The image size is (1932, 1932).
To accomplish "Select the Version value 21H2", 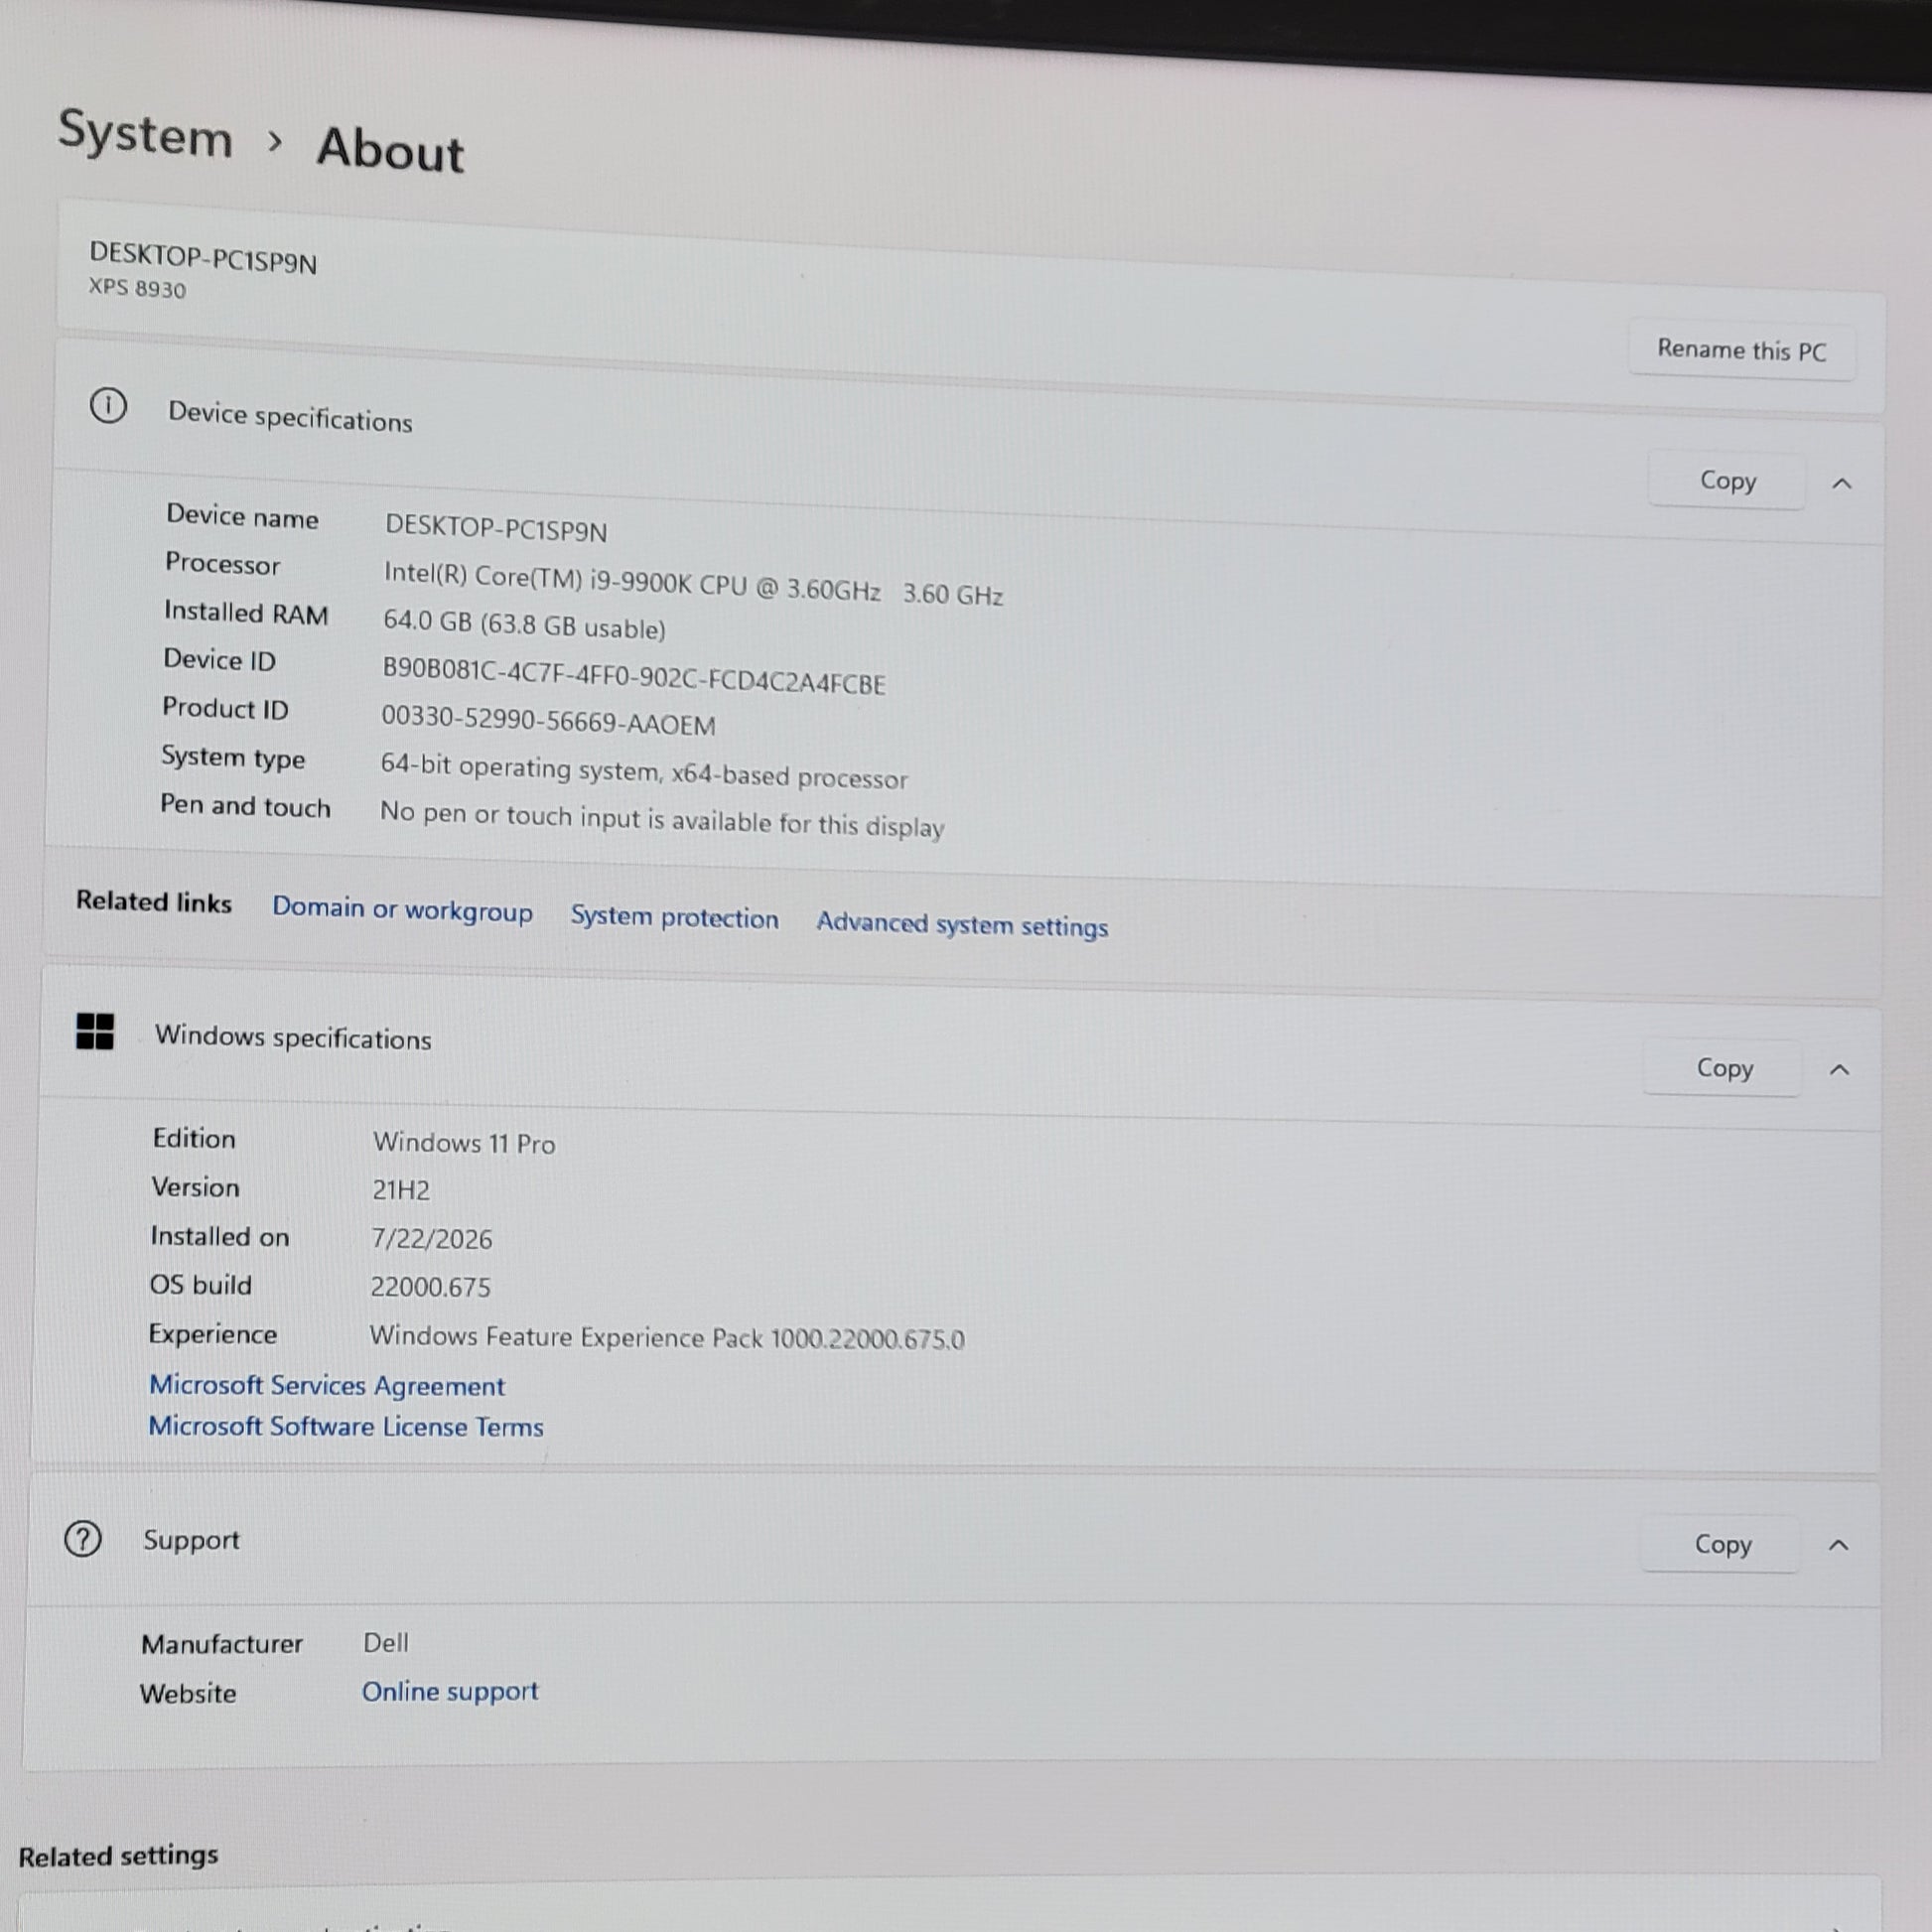I will point(401,1190).
